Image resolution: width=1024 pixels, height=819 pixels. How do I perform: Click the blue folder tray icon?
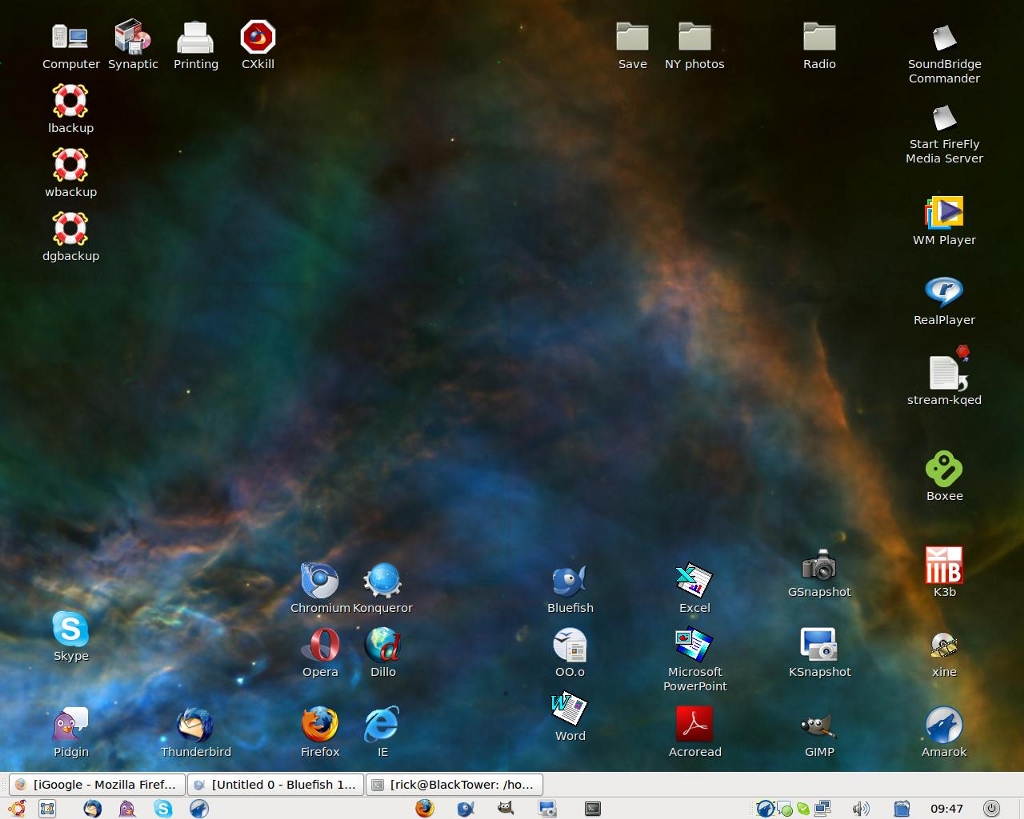902,809
